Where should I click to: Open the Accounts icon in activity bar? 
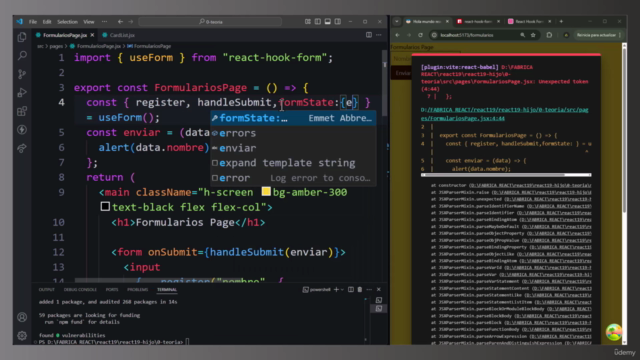(22, 317)
